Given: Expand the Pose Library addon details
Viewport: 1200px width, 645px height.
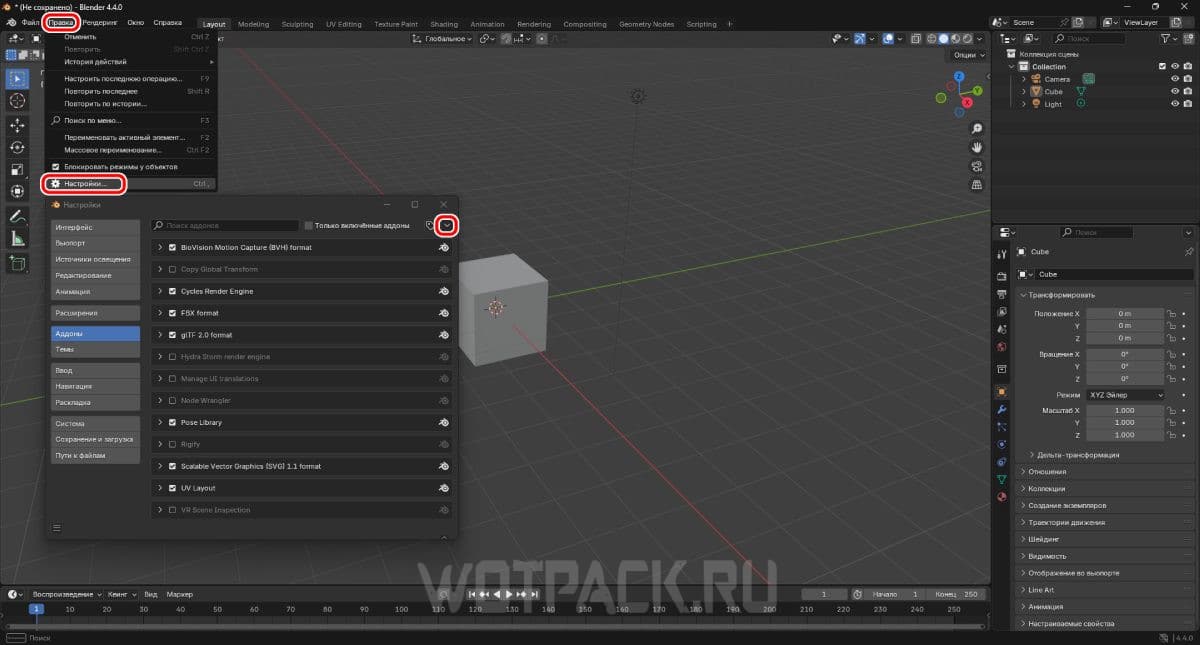Looking at the screenshot, I should point(160,422).
